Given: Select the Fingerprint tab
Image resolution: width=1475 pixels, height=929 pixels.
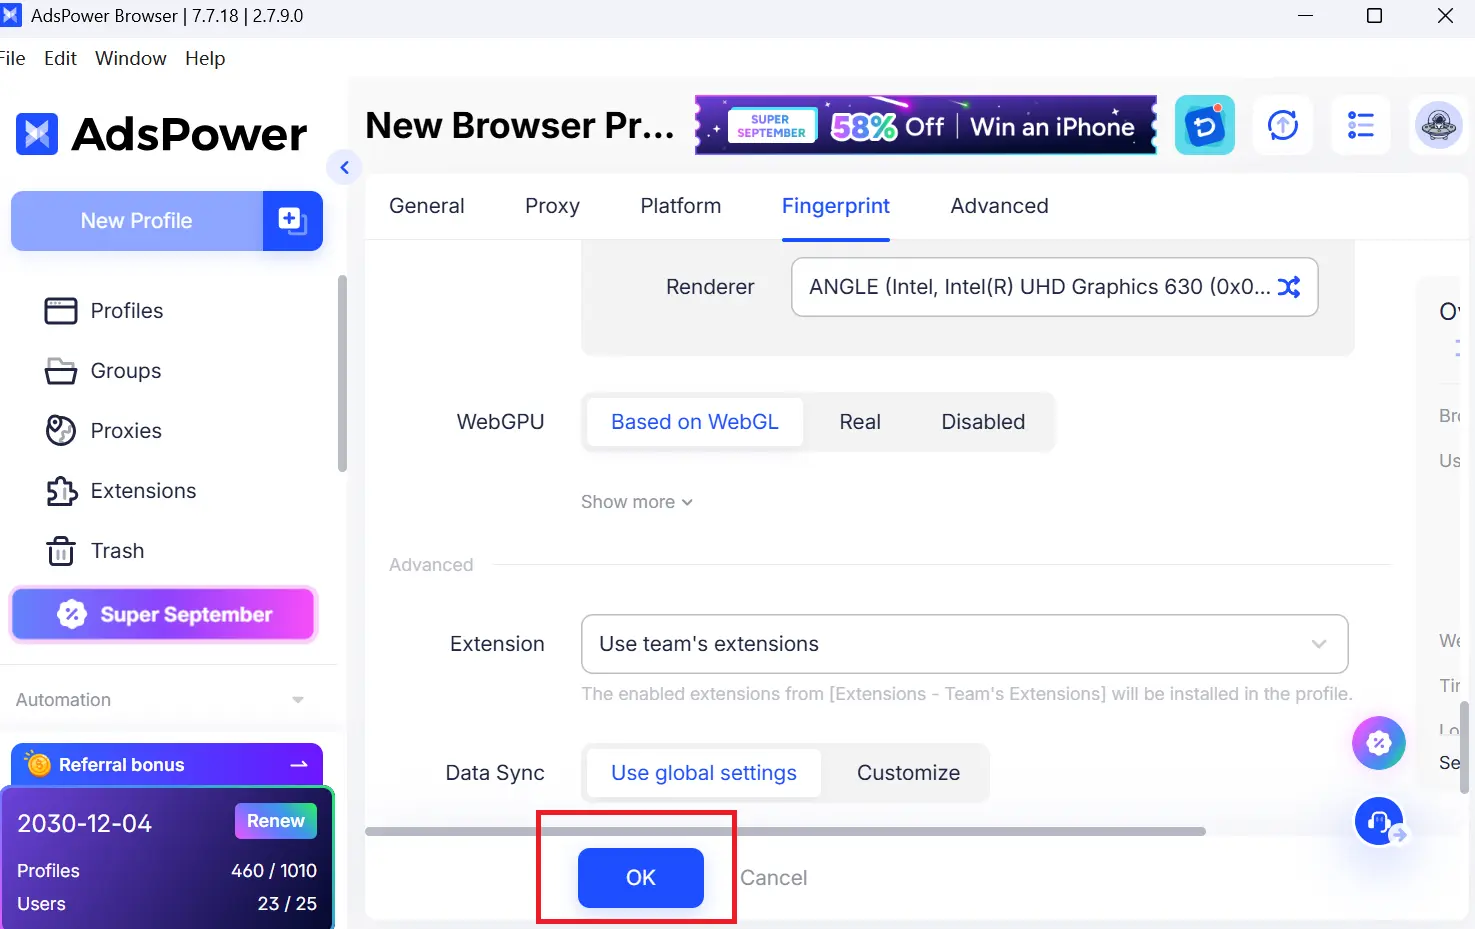Looking at the screenshot, I should (x=836, y=206).
